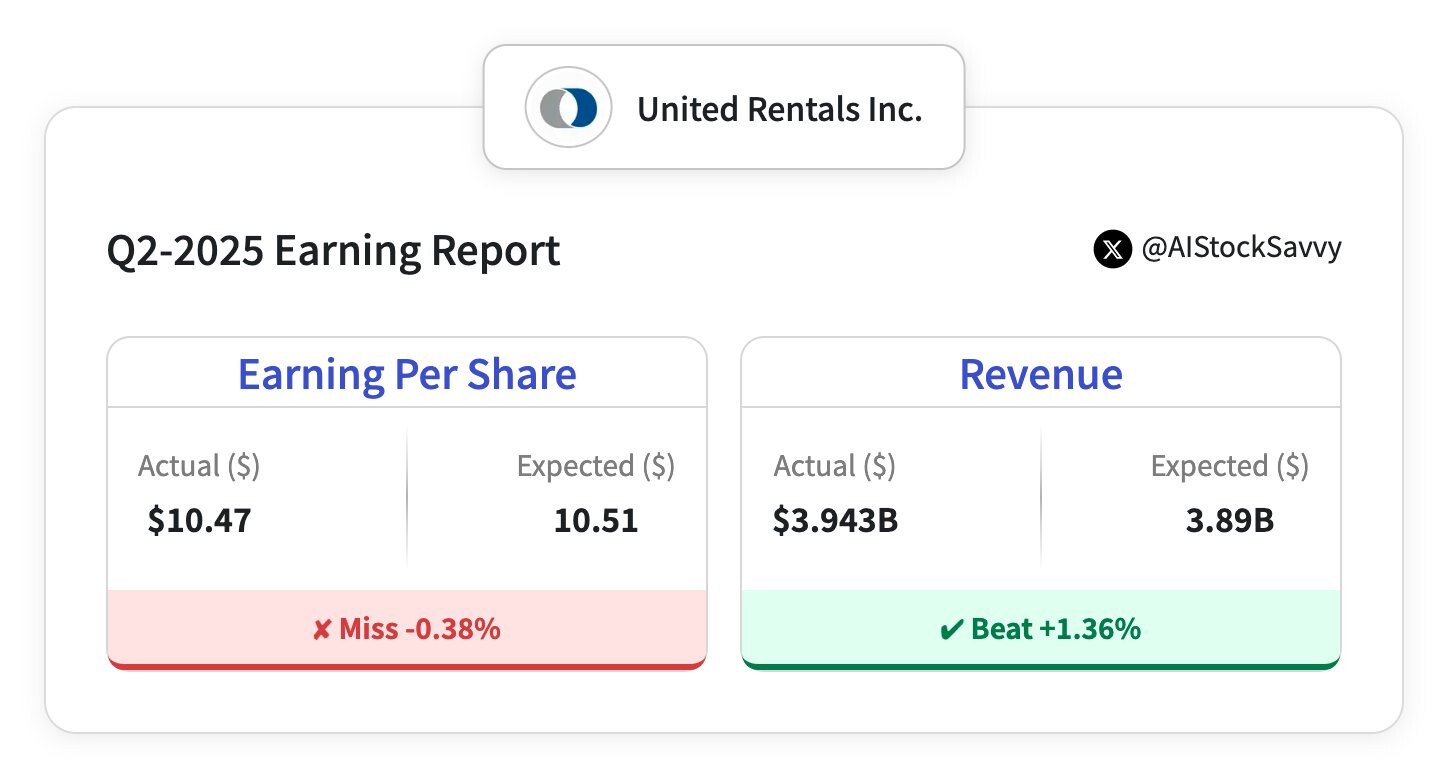Image resolution: width=1436 pixels, height=760 pixels.
Task: Click the actual EPS value $10.47
Action: coord(199,521)
